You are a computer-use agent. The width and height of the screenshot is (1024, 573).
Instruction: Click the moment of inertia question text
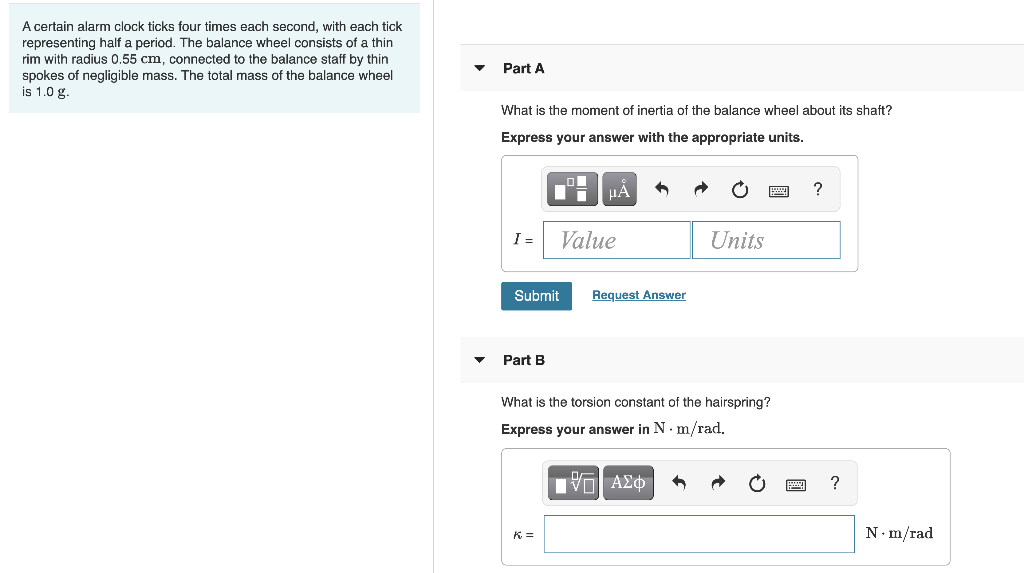696,110
